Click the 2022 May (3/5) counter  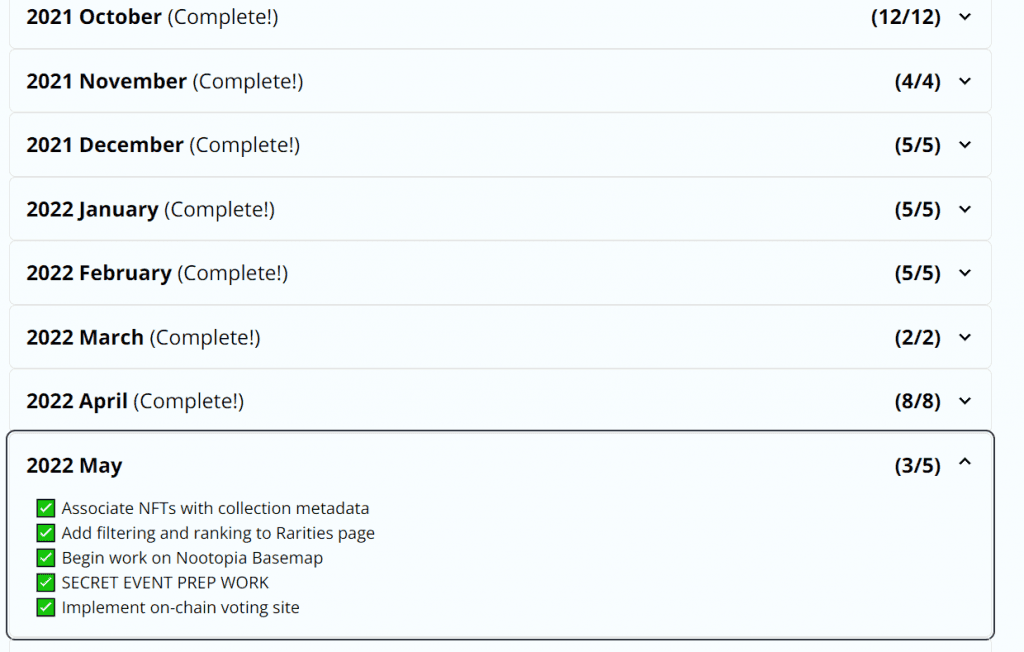[918, 466]
